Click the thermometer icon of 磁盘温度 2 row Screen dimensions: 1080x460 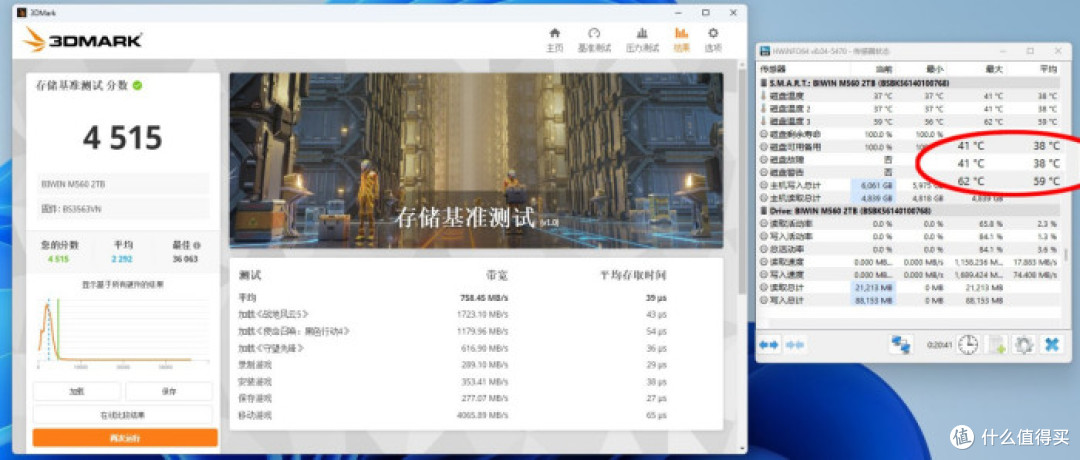tap(763, 108)
